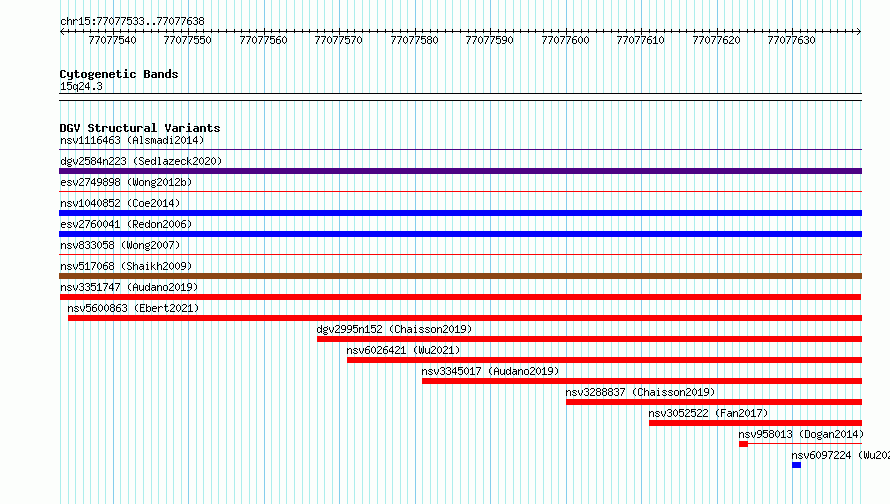Viewport: 890px width, 504px height.
Task: Click the 15q24.3 band label
Action: (x=81, y=86)
